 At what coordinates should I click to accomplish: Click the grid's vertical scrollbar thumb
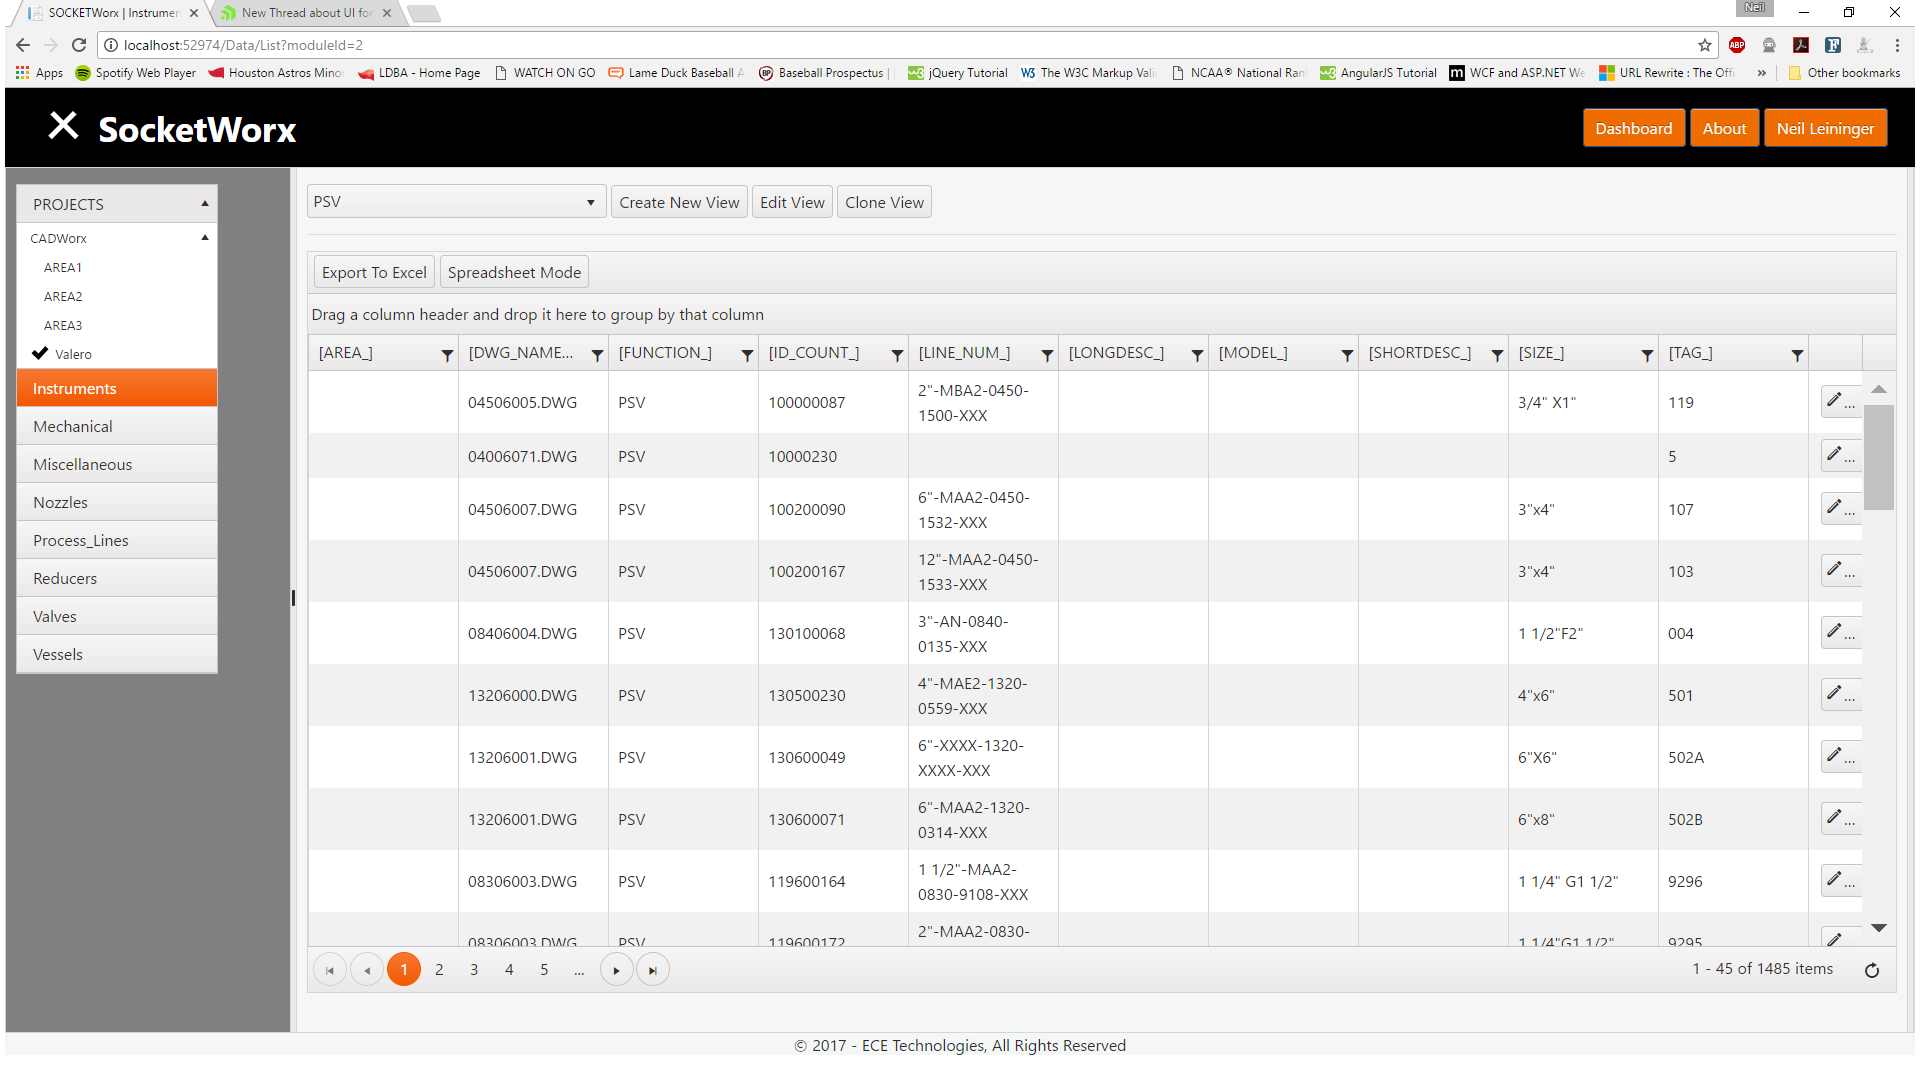pos(1879,457)
